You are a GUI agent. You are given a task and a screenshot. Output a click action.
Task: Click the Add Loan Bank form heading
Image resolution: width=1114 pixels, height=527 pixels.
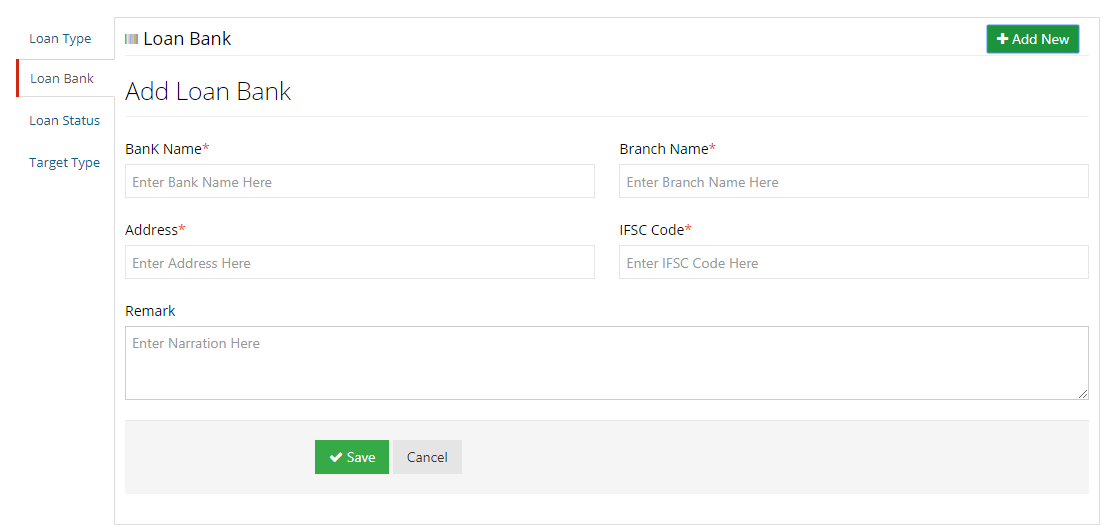pyautogui.click(x=208, y=92)
